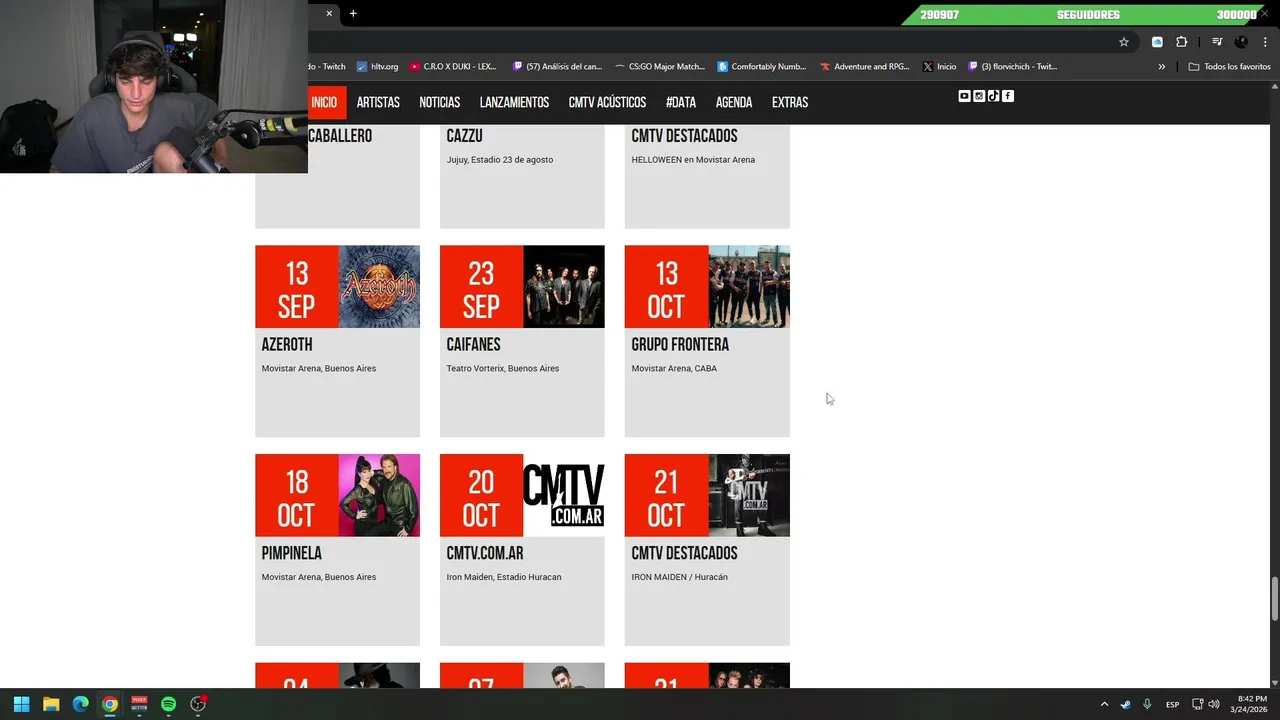Click the 23 SEP date tile

[482, 287]
